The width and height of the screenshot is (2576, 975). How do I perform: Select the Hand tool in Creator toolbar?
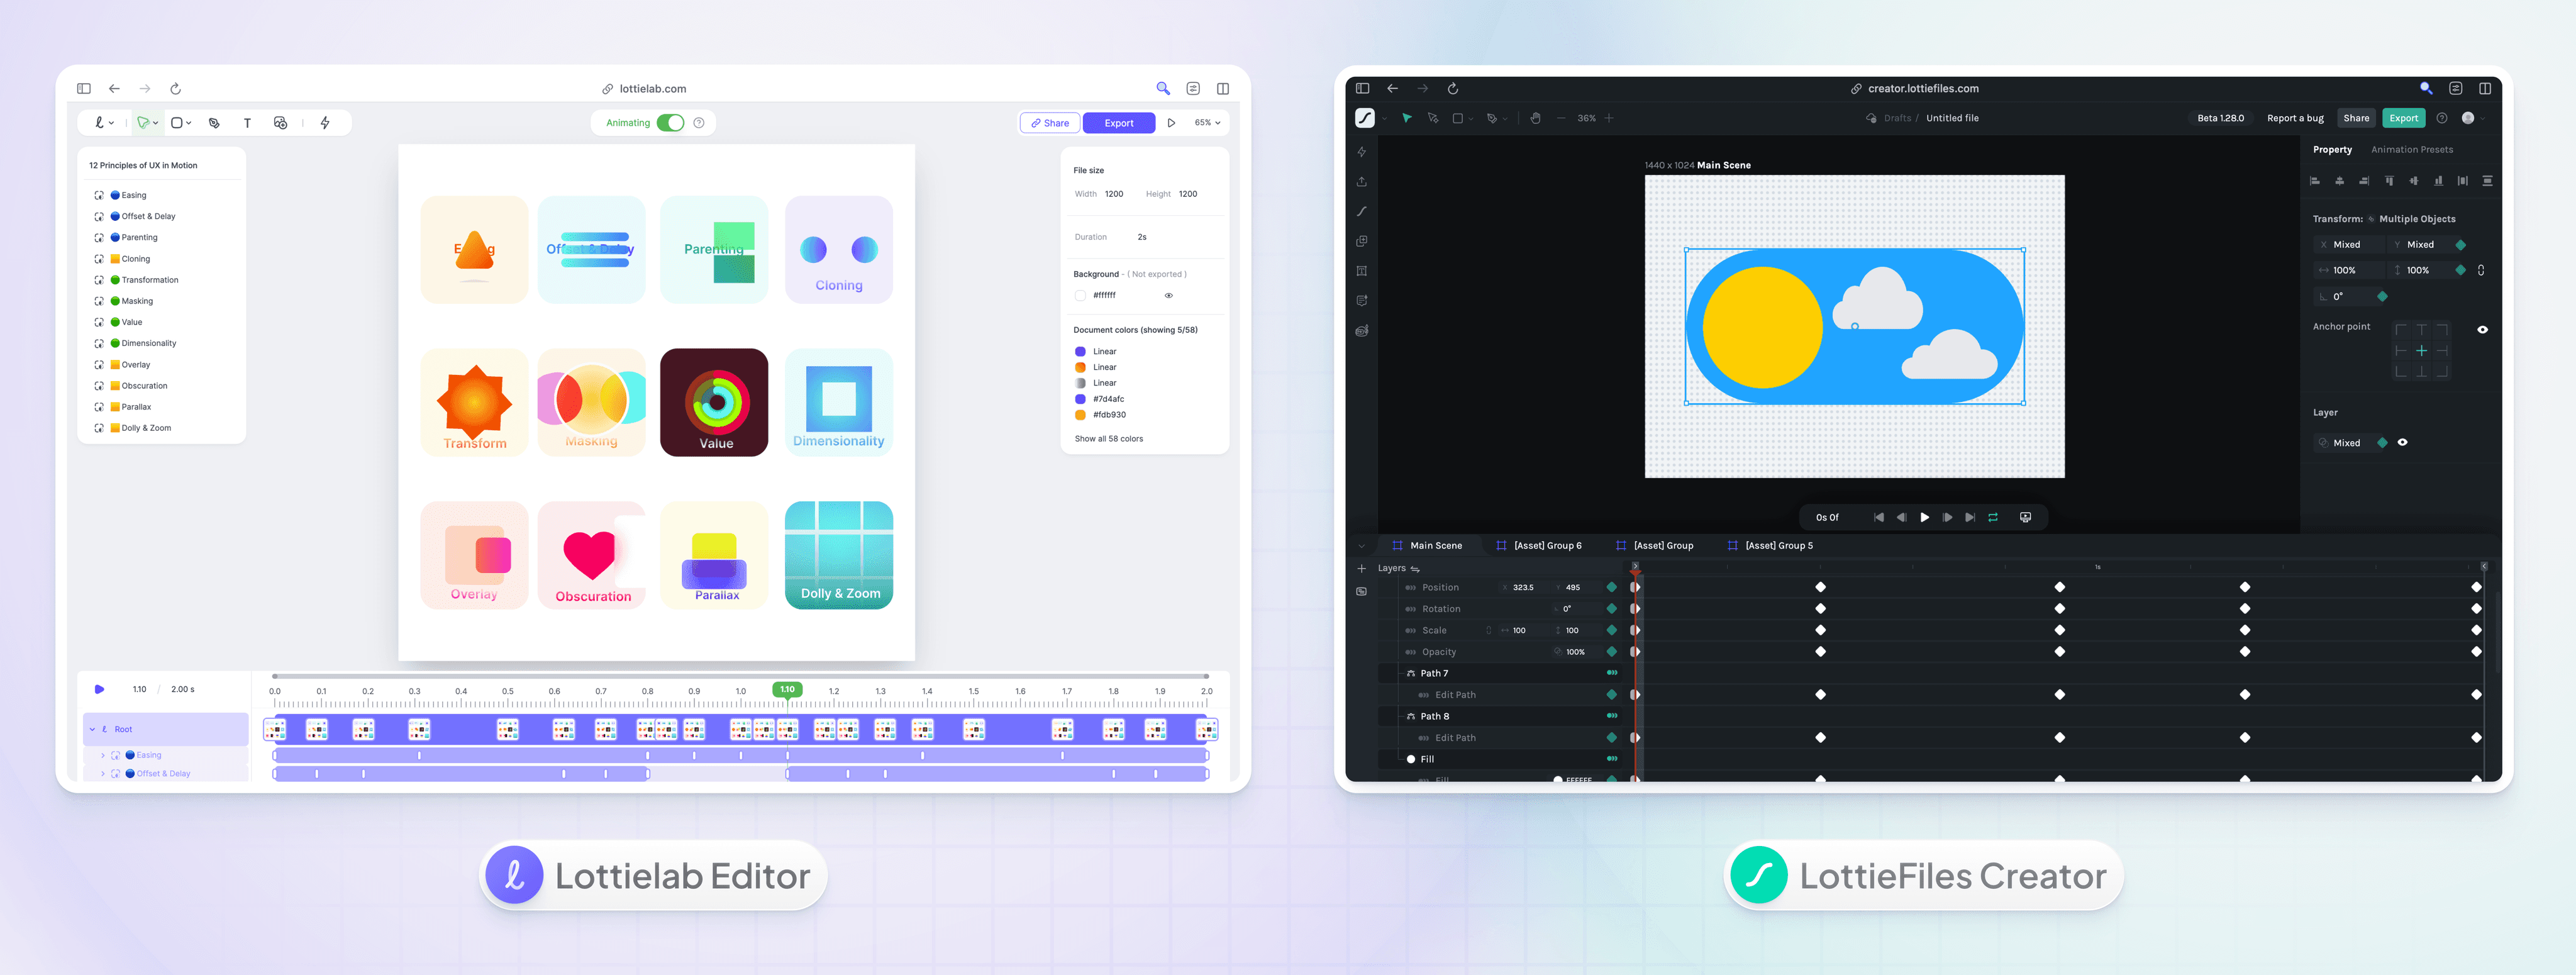pos(1536,118)
